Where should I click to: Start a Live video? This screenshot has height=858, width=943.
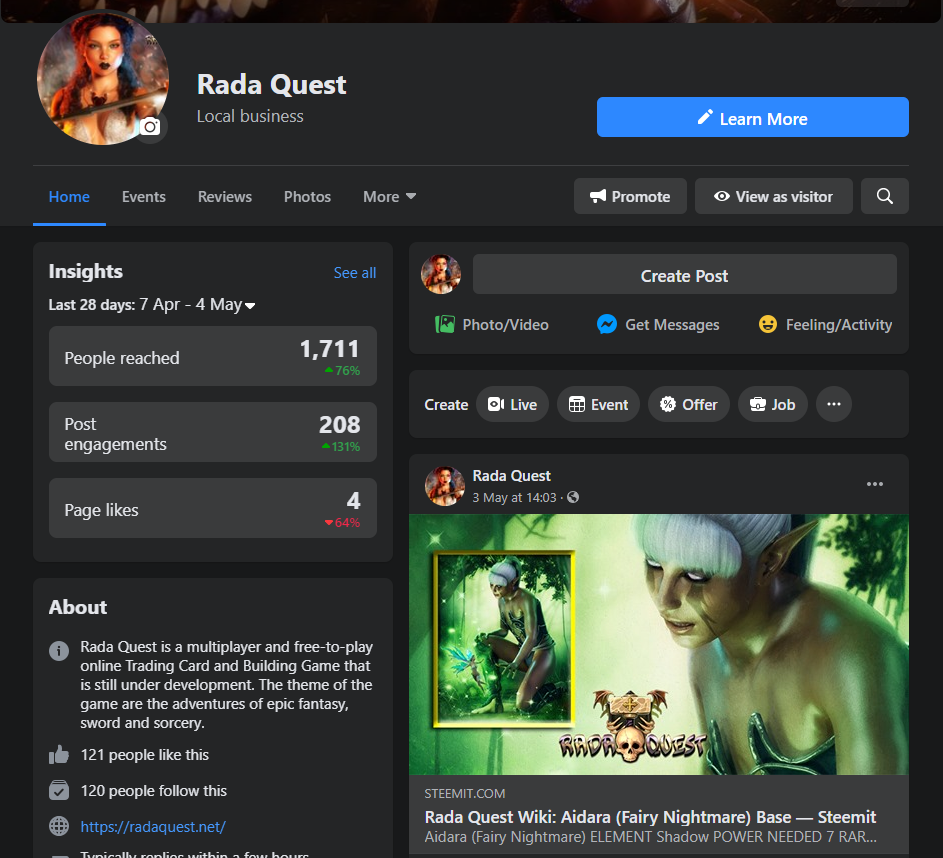[x=512, y=405]
